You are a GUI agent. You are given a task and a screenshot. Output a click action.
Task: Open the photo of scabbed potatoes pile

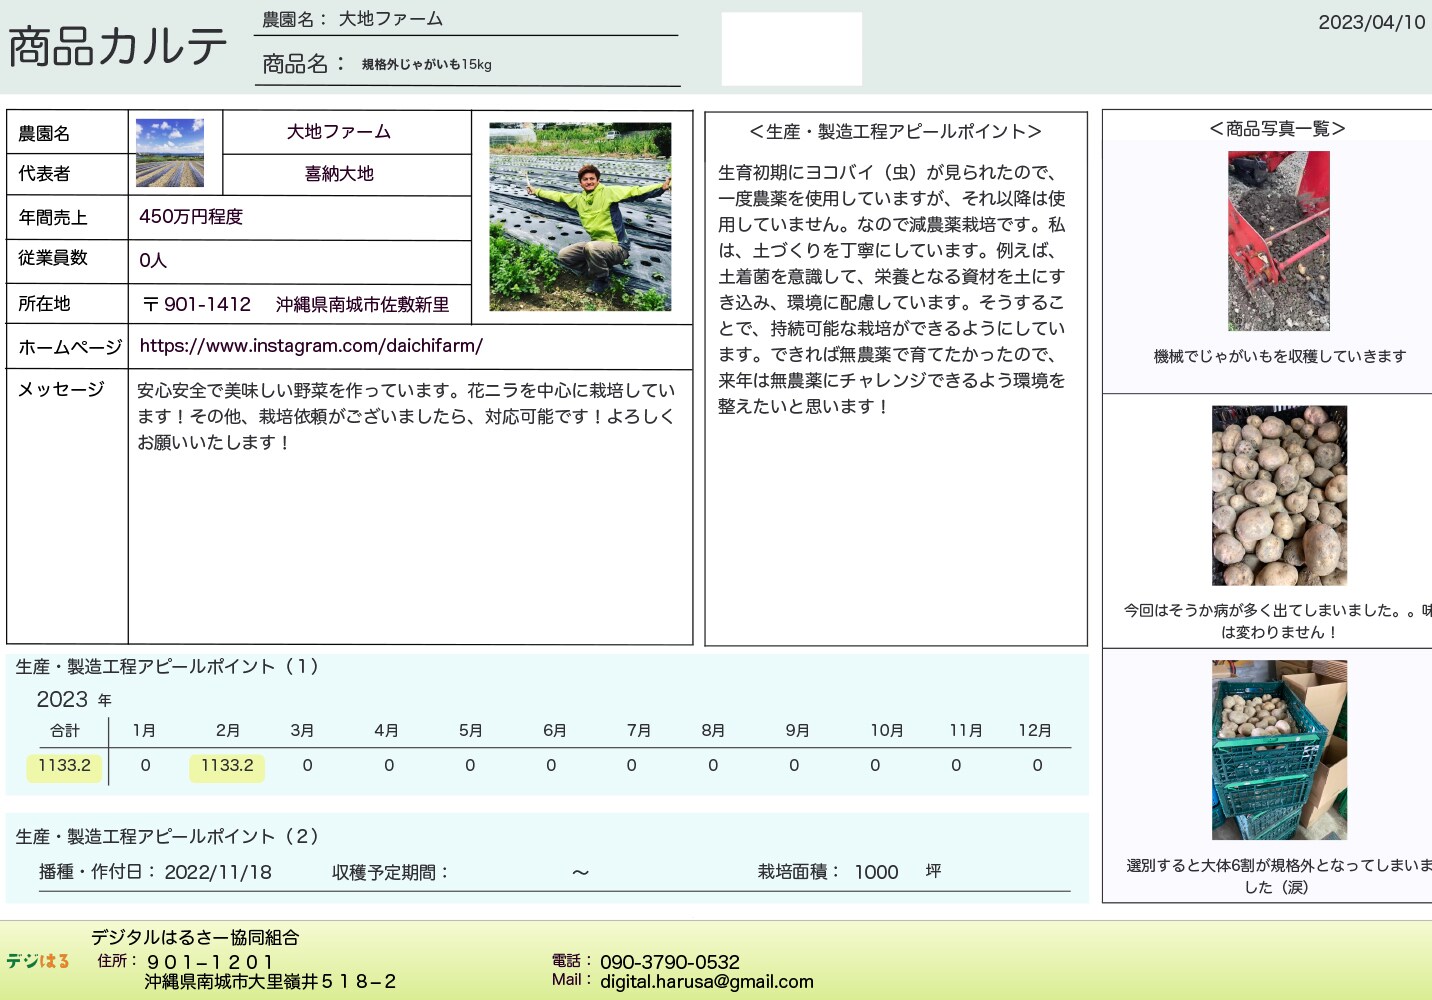[x=1279, y=496]
